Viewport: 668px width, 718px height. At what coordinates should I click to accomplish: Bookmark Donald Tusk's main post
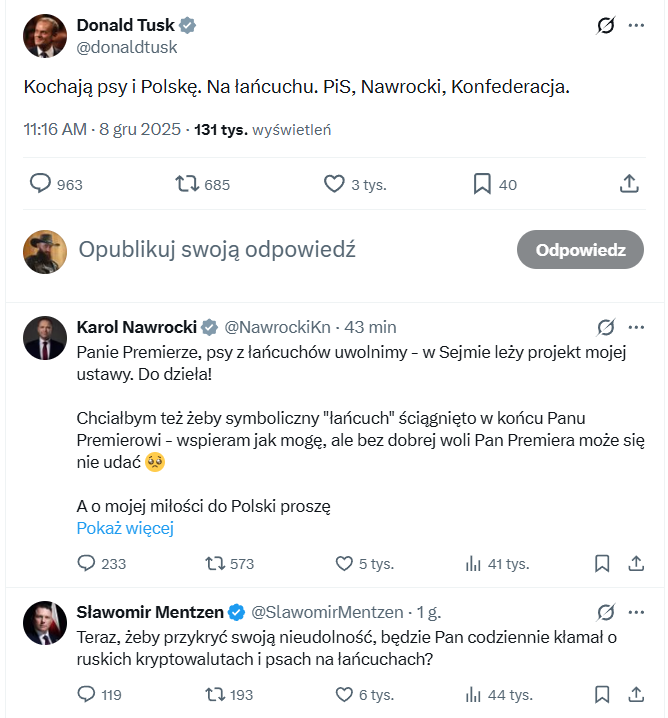[x=482, y=184]
